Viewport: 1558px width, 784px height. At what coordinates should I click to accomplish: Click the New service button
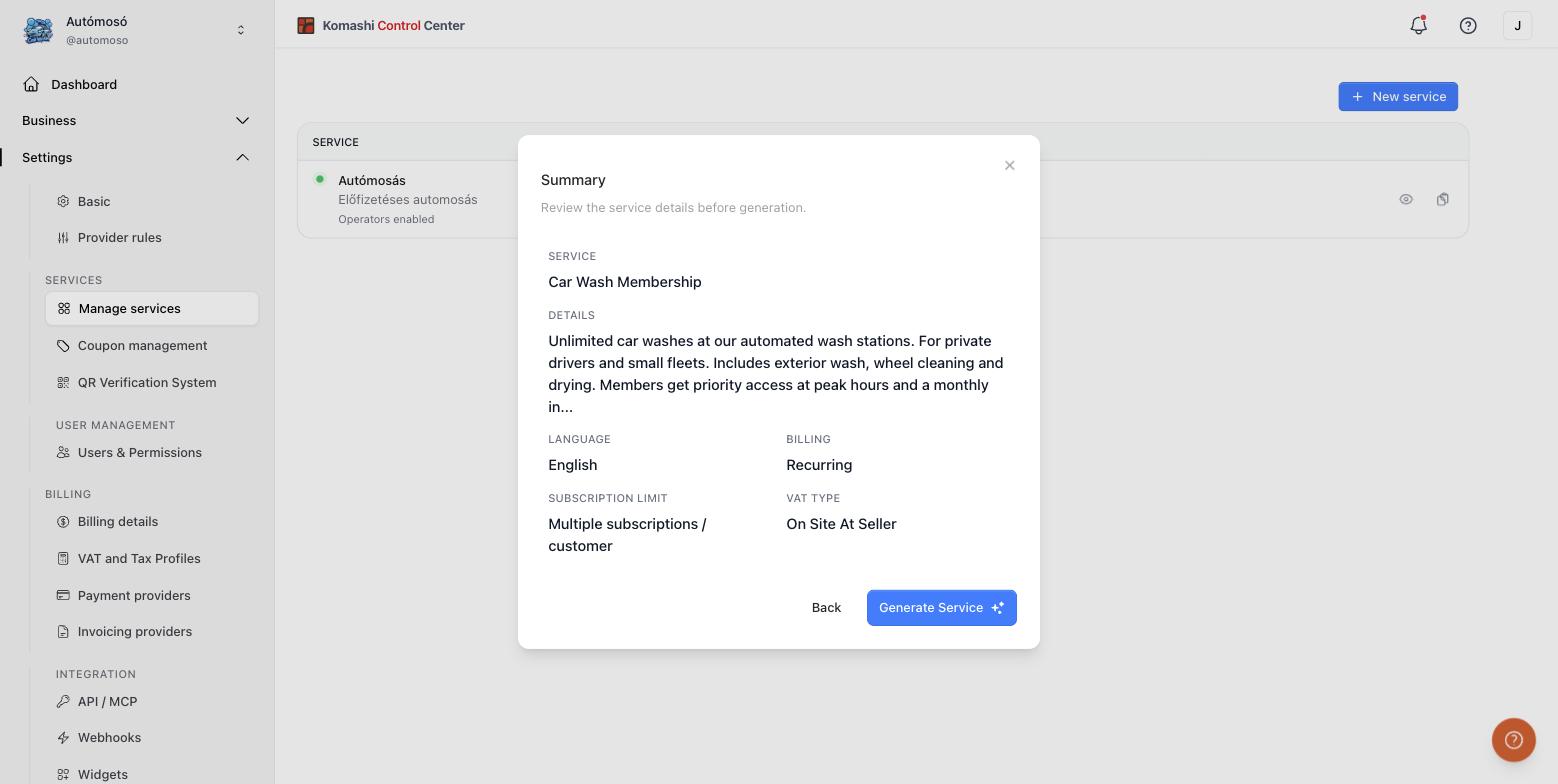click(x=1398, y=96)
